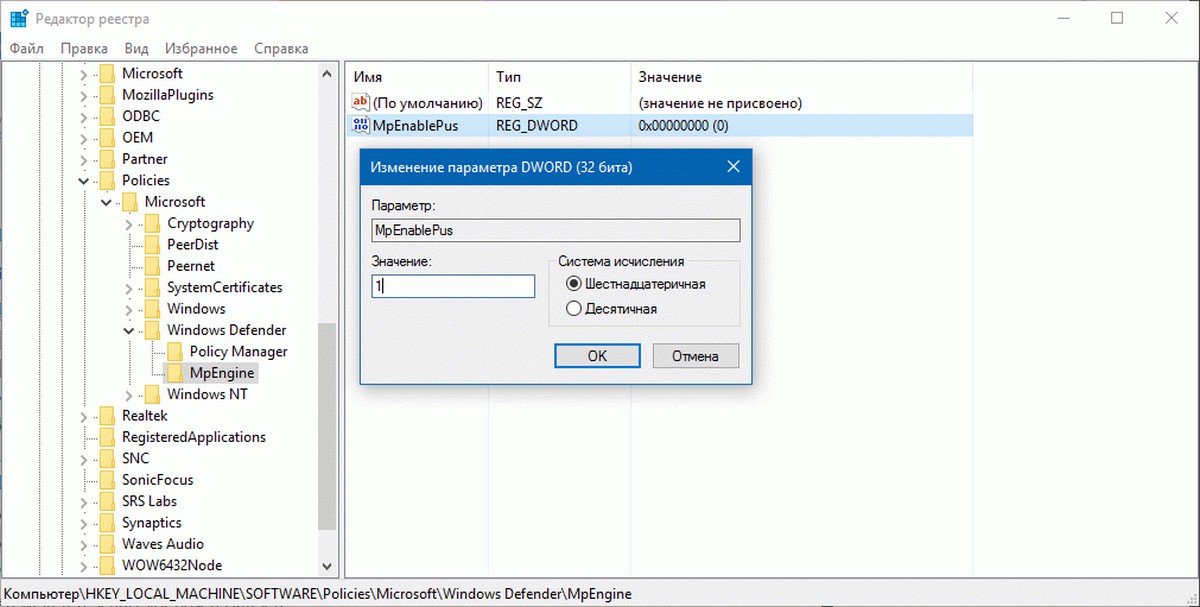This screenshot has height=607, width=1200.
Task: Expand the Realtek tree node
Action: point(83,416)
